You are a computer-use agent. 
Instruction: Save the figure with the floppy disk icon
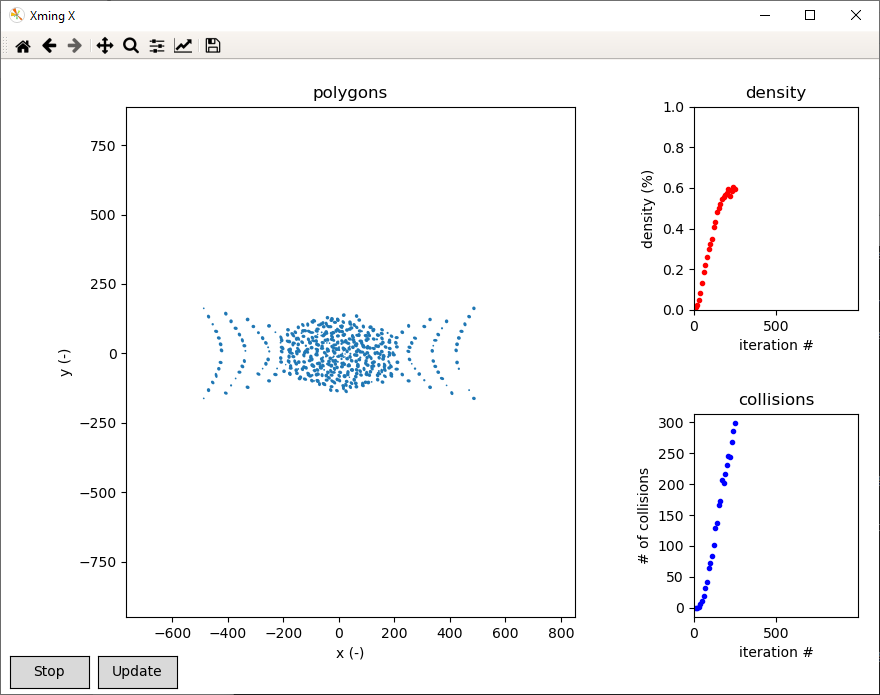click(x=213, y=46)
